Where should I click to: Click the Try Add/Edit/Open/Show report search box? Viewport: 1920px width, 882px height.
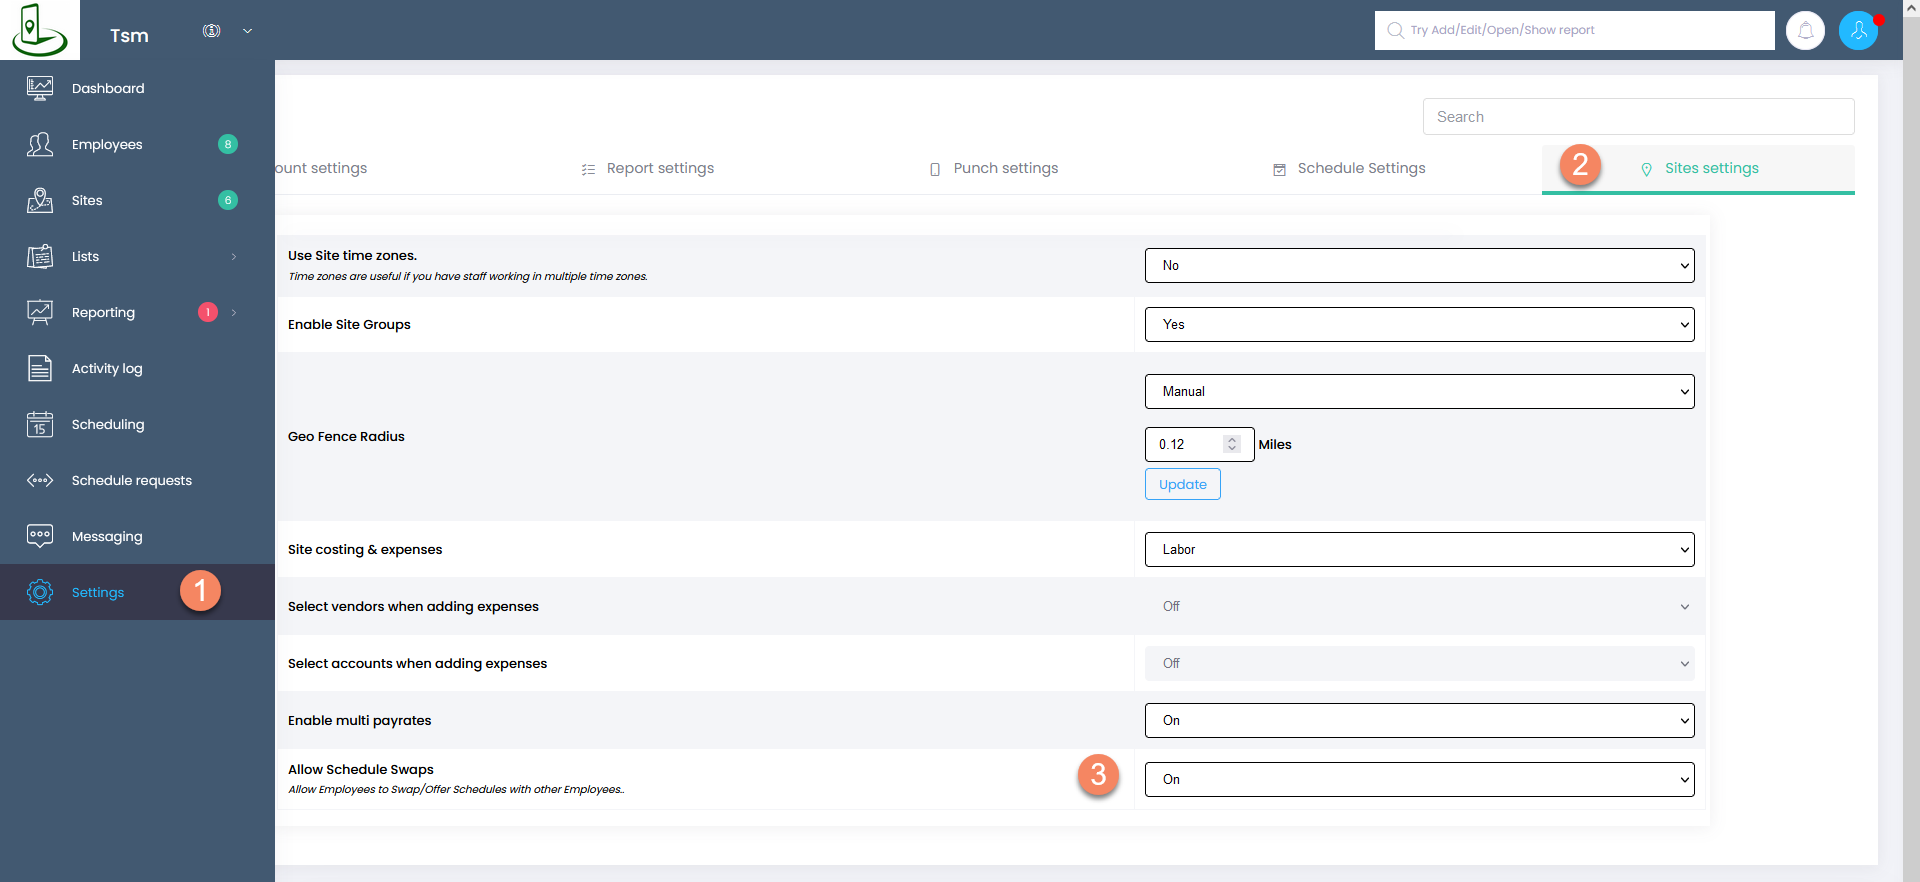[x=1574, y=30]
